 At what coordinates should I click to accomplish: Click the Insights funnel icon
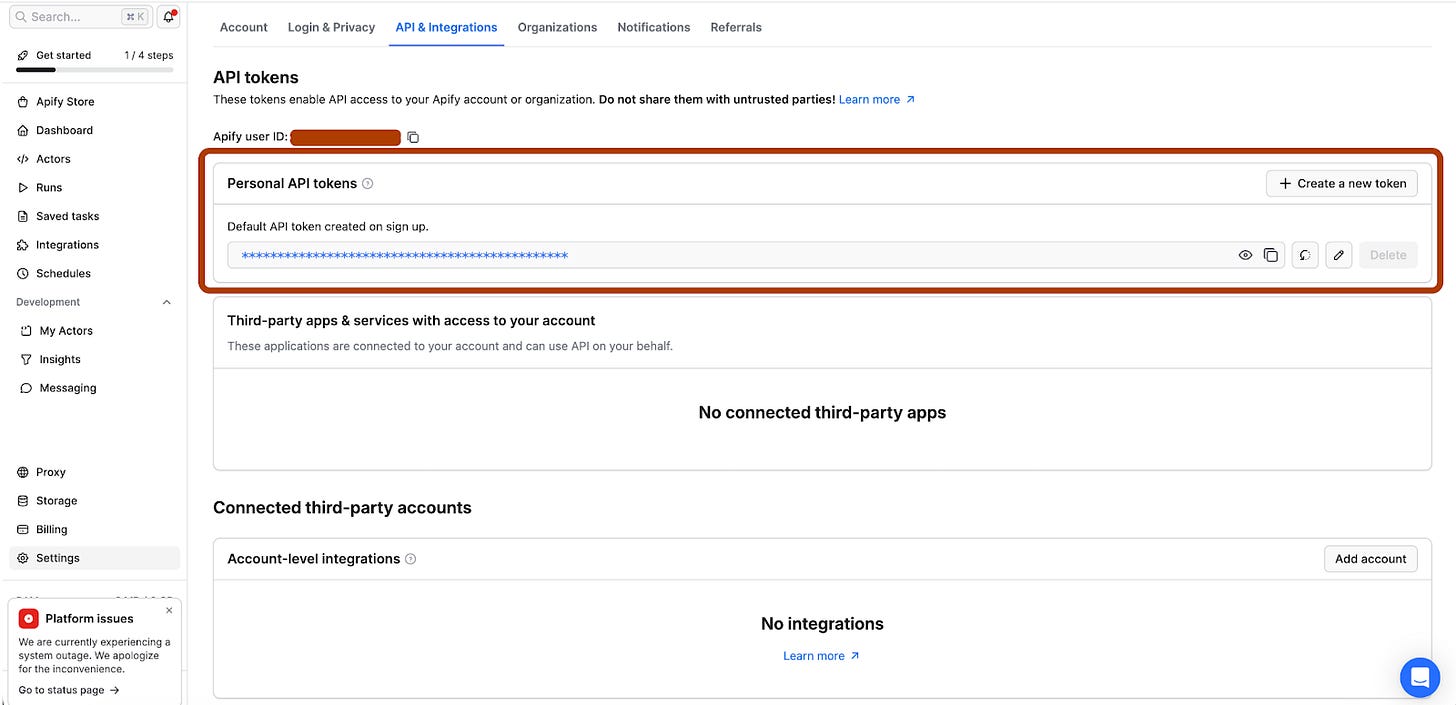pyautogui.click(x=27, y=360)
